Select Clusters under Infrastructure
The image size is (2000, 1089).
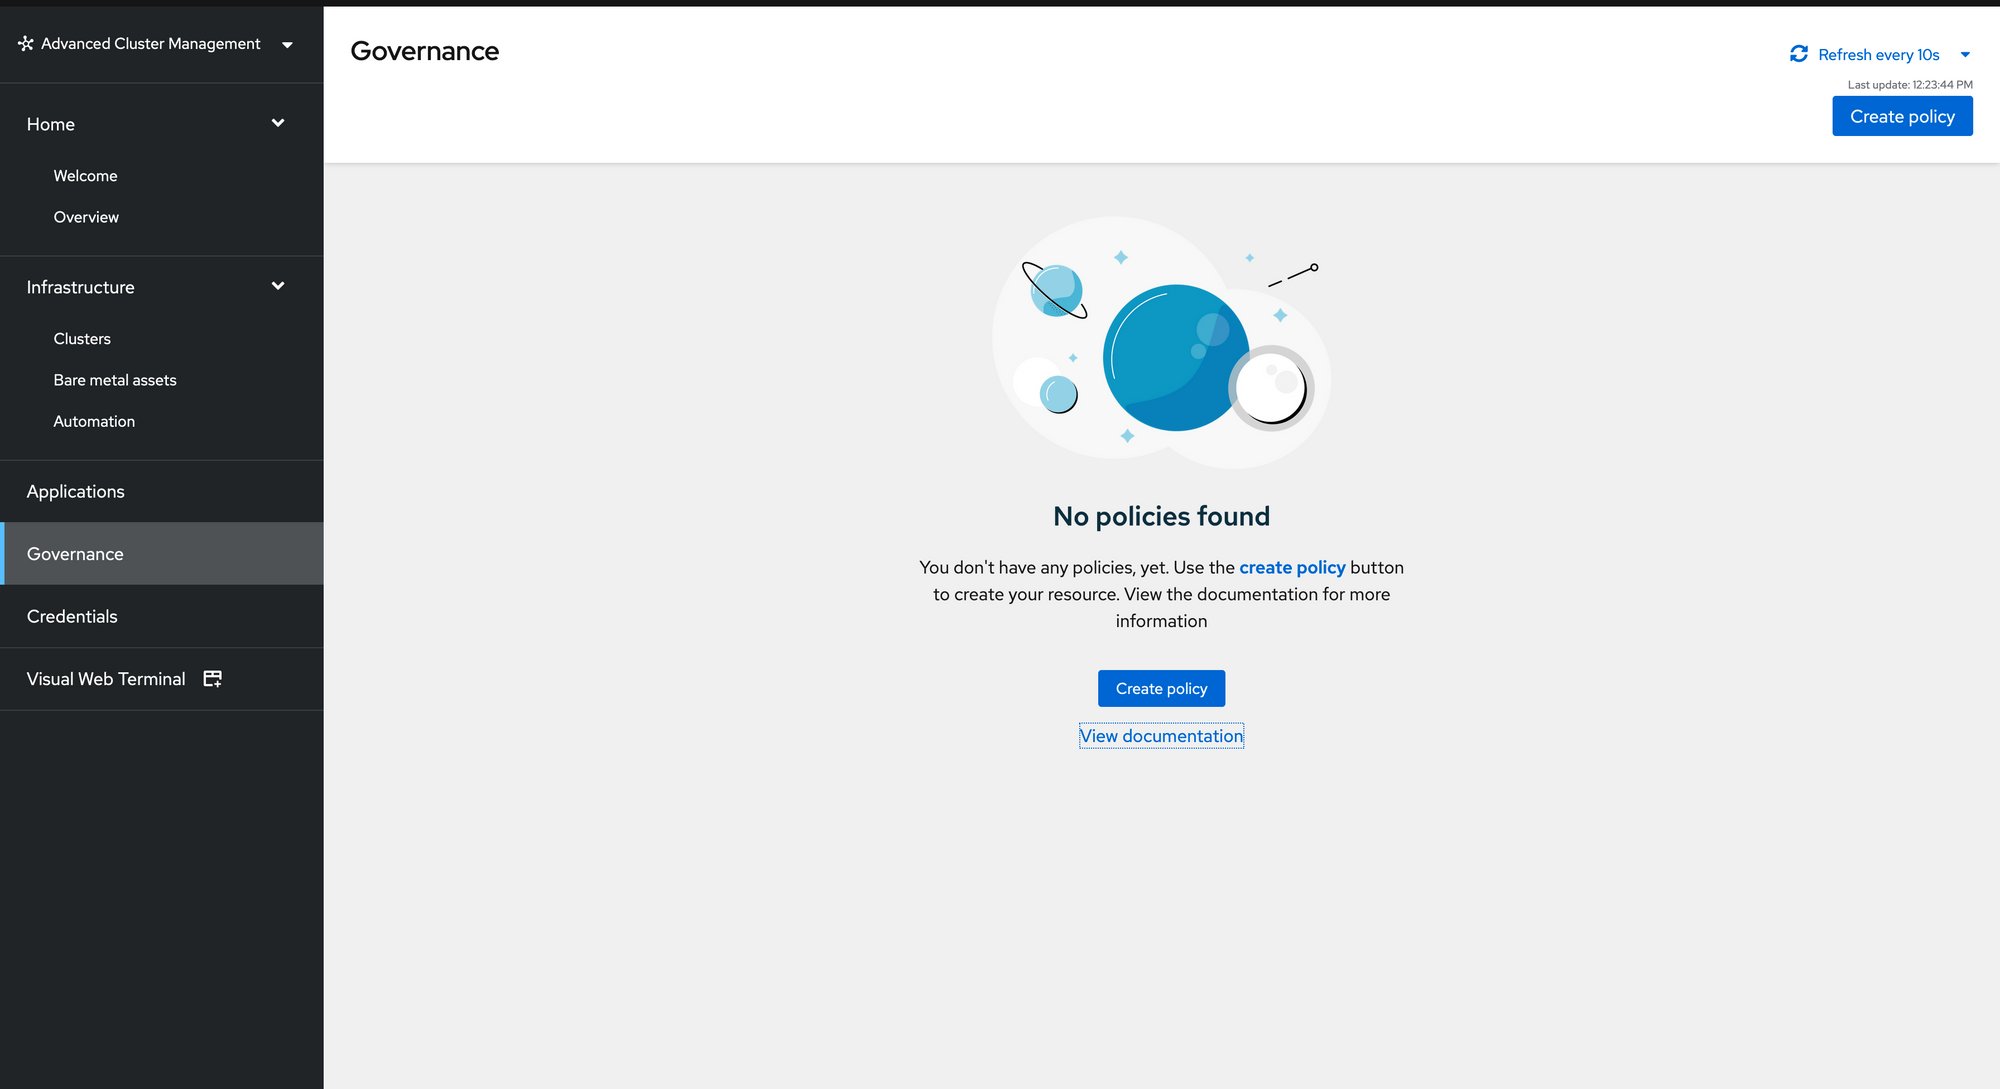(82, 338)
